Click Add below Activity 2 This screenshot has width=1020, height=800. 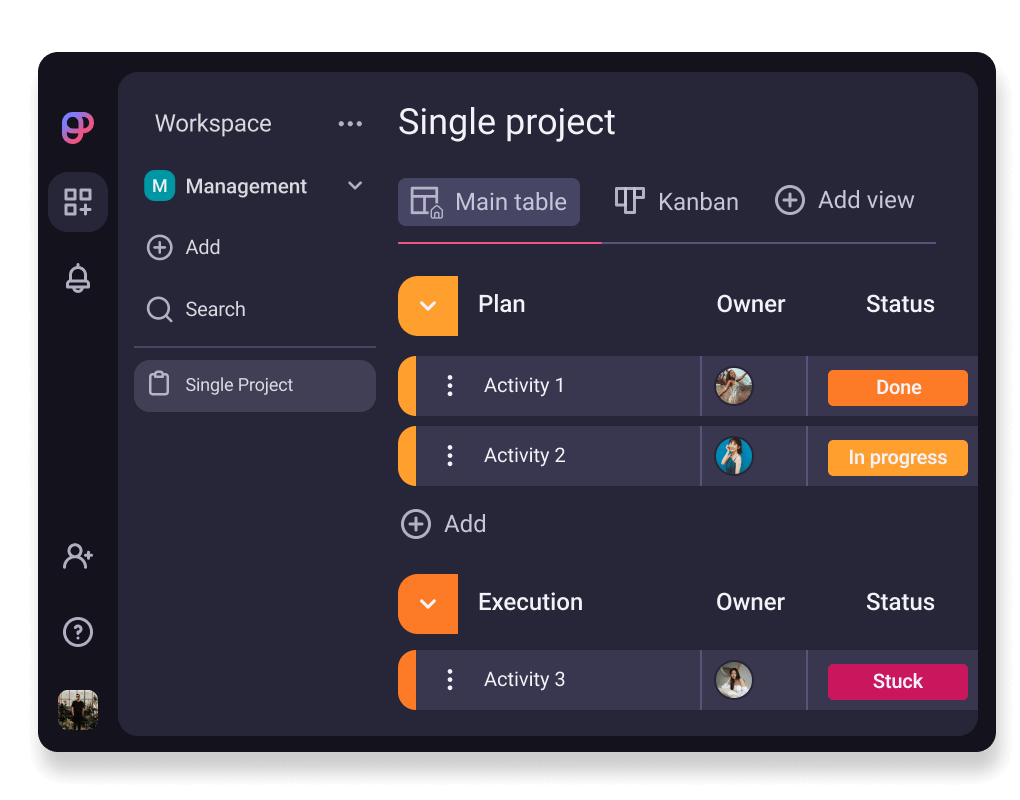pos(443,523)
